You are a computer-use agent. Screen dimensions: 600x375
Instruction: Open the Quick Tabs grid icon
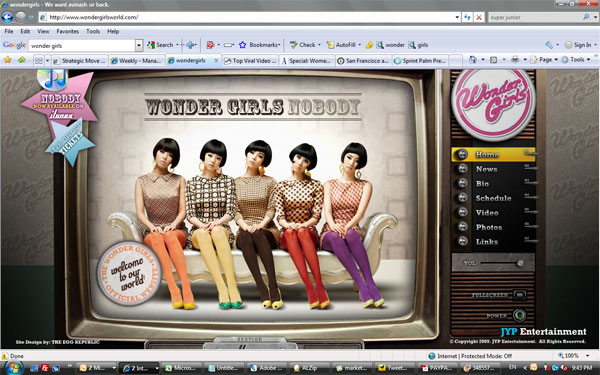pyautogui.click(x=39, y=60)
